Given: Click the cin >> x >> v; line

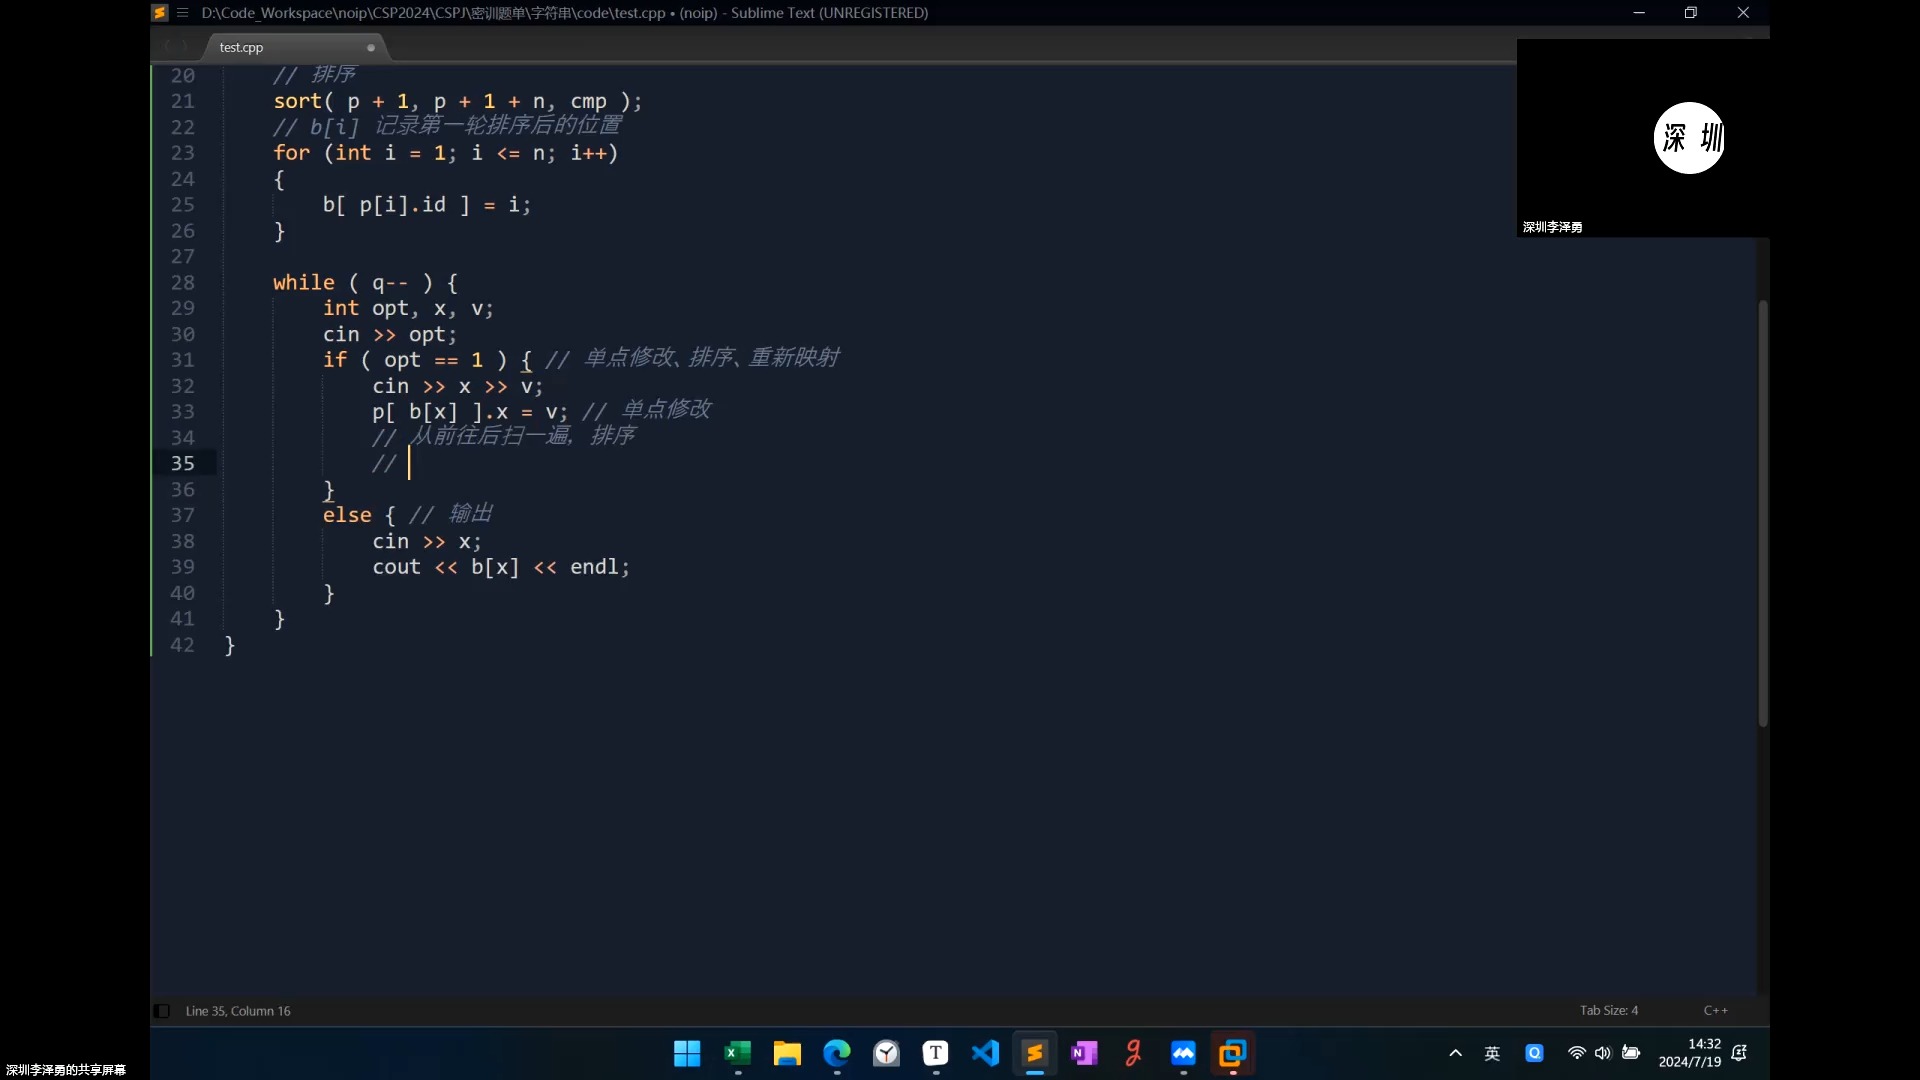Looking at the screenshot, I should 458,386.
